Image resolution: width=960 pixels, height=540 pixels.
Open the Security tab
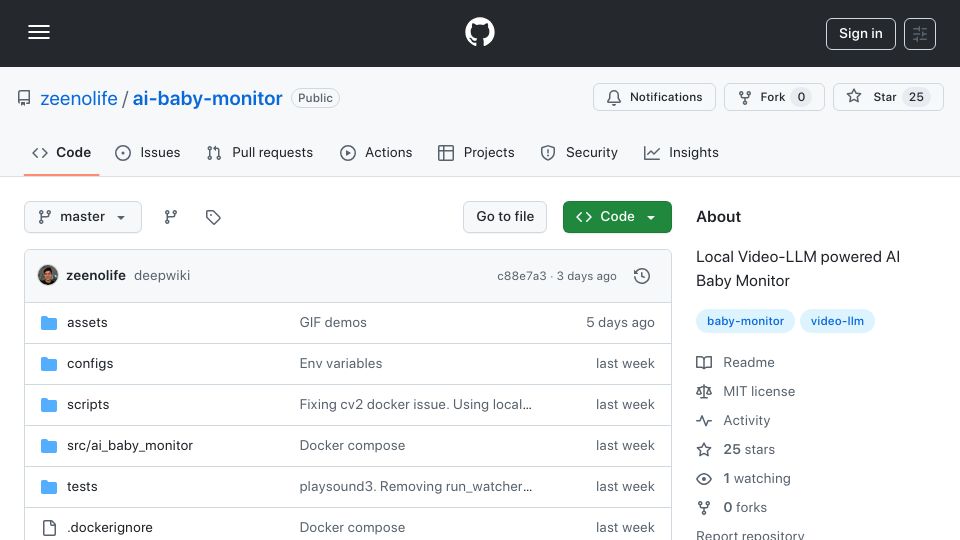[579, 152]
